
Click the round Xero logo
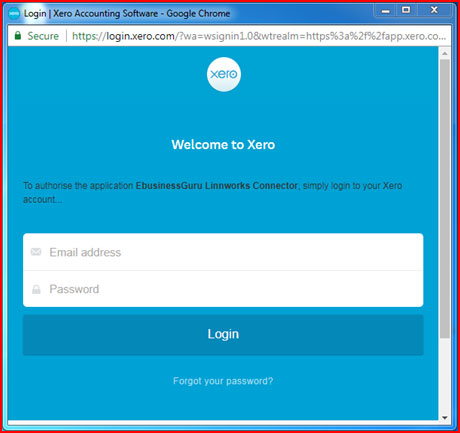(224, 74)
